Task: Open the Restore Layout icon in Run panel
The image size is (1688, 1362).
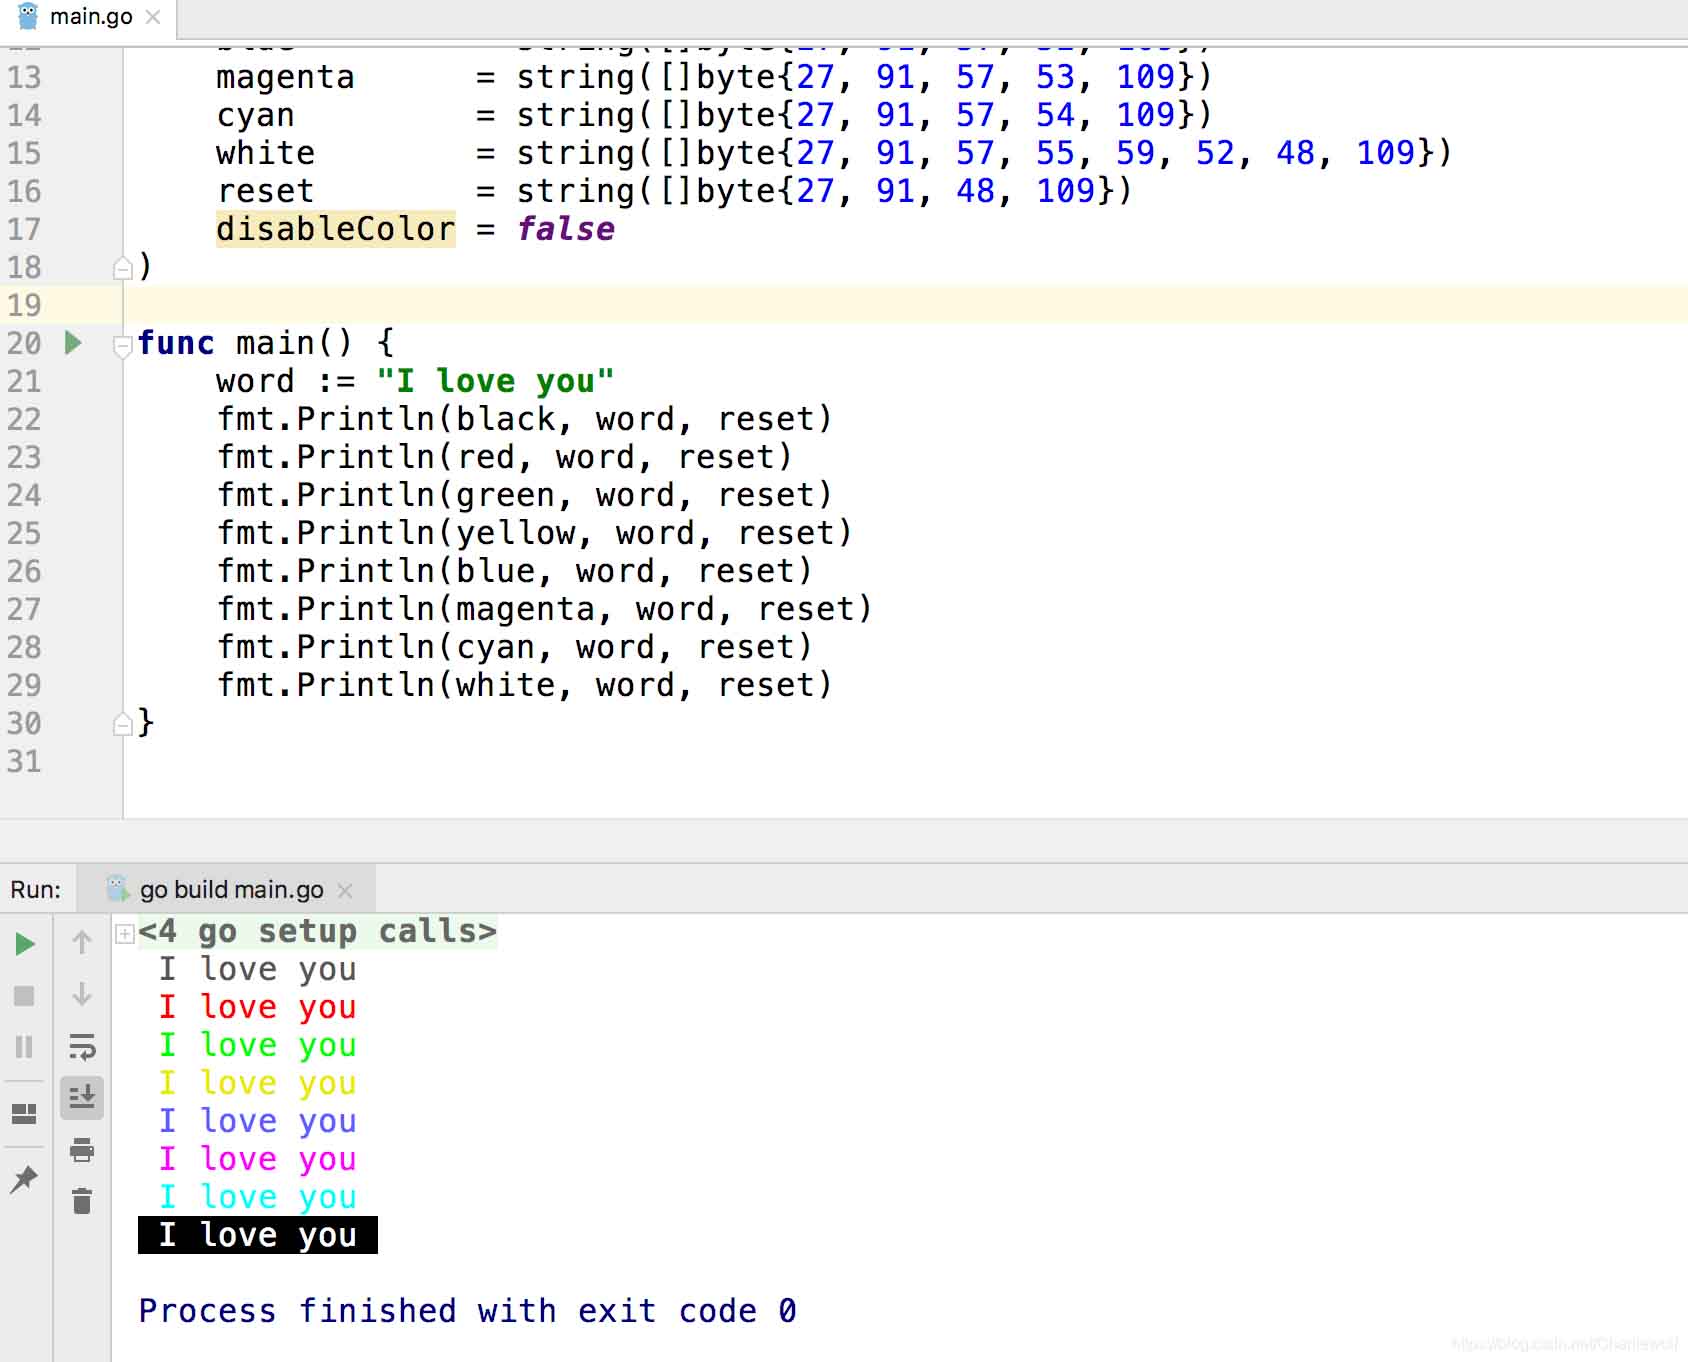Action: 25,1114
